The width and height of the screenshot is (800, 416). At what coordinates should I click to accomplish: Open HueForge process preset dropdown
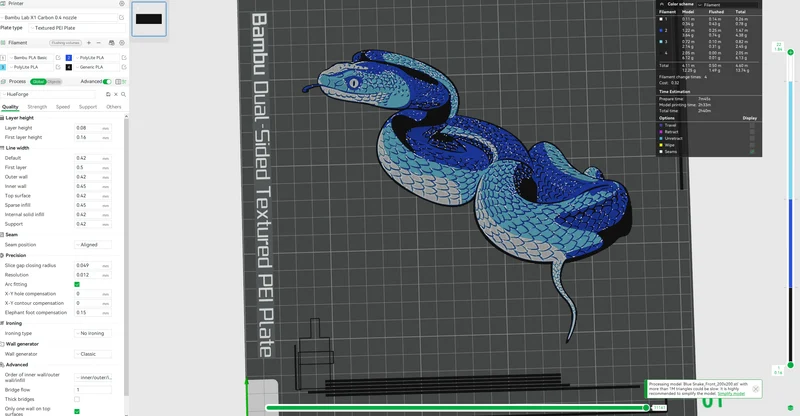pos(48,94)
